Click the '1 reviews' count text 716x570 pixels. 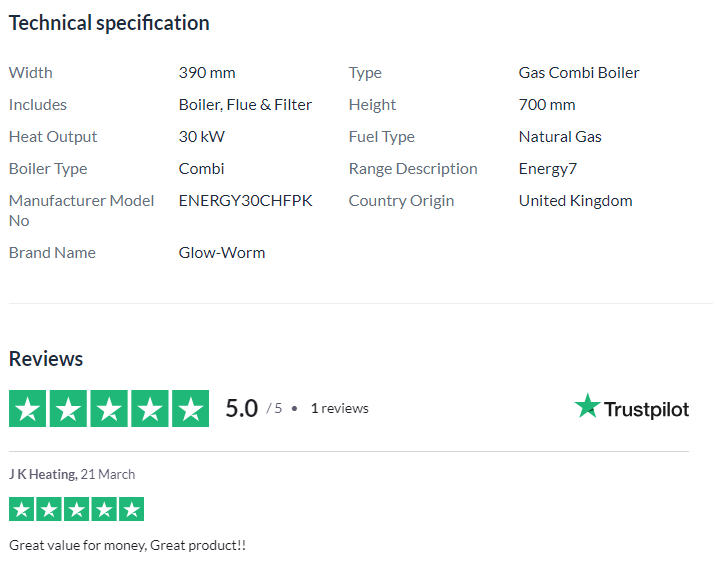click(x=340, y=408)
